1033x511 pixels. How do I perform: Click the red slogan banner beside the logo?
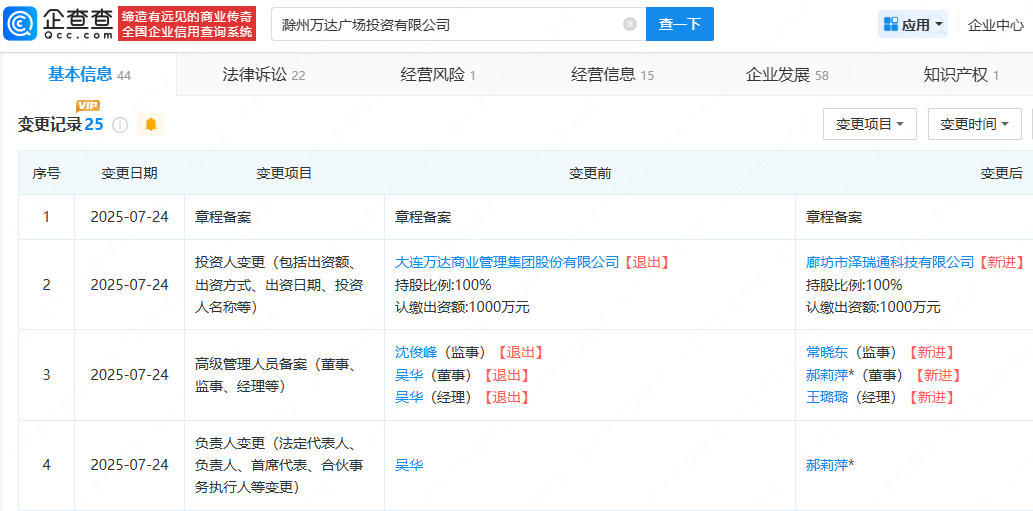click(x=187, y=24)
